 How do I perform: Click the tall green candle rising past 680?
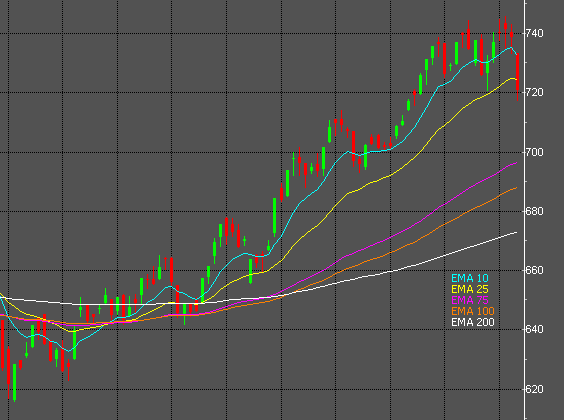point(274,216)
